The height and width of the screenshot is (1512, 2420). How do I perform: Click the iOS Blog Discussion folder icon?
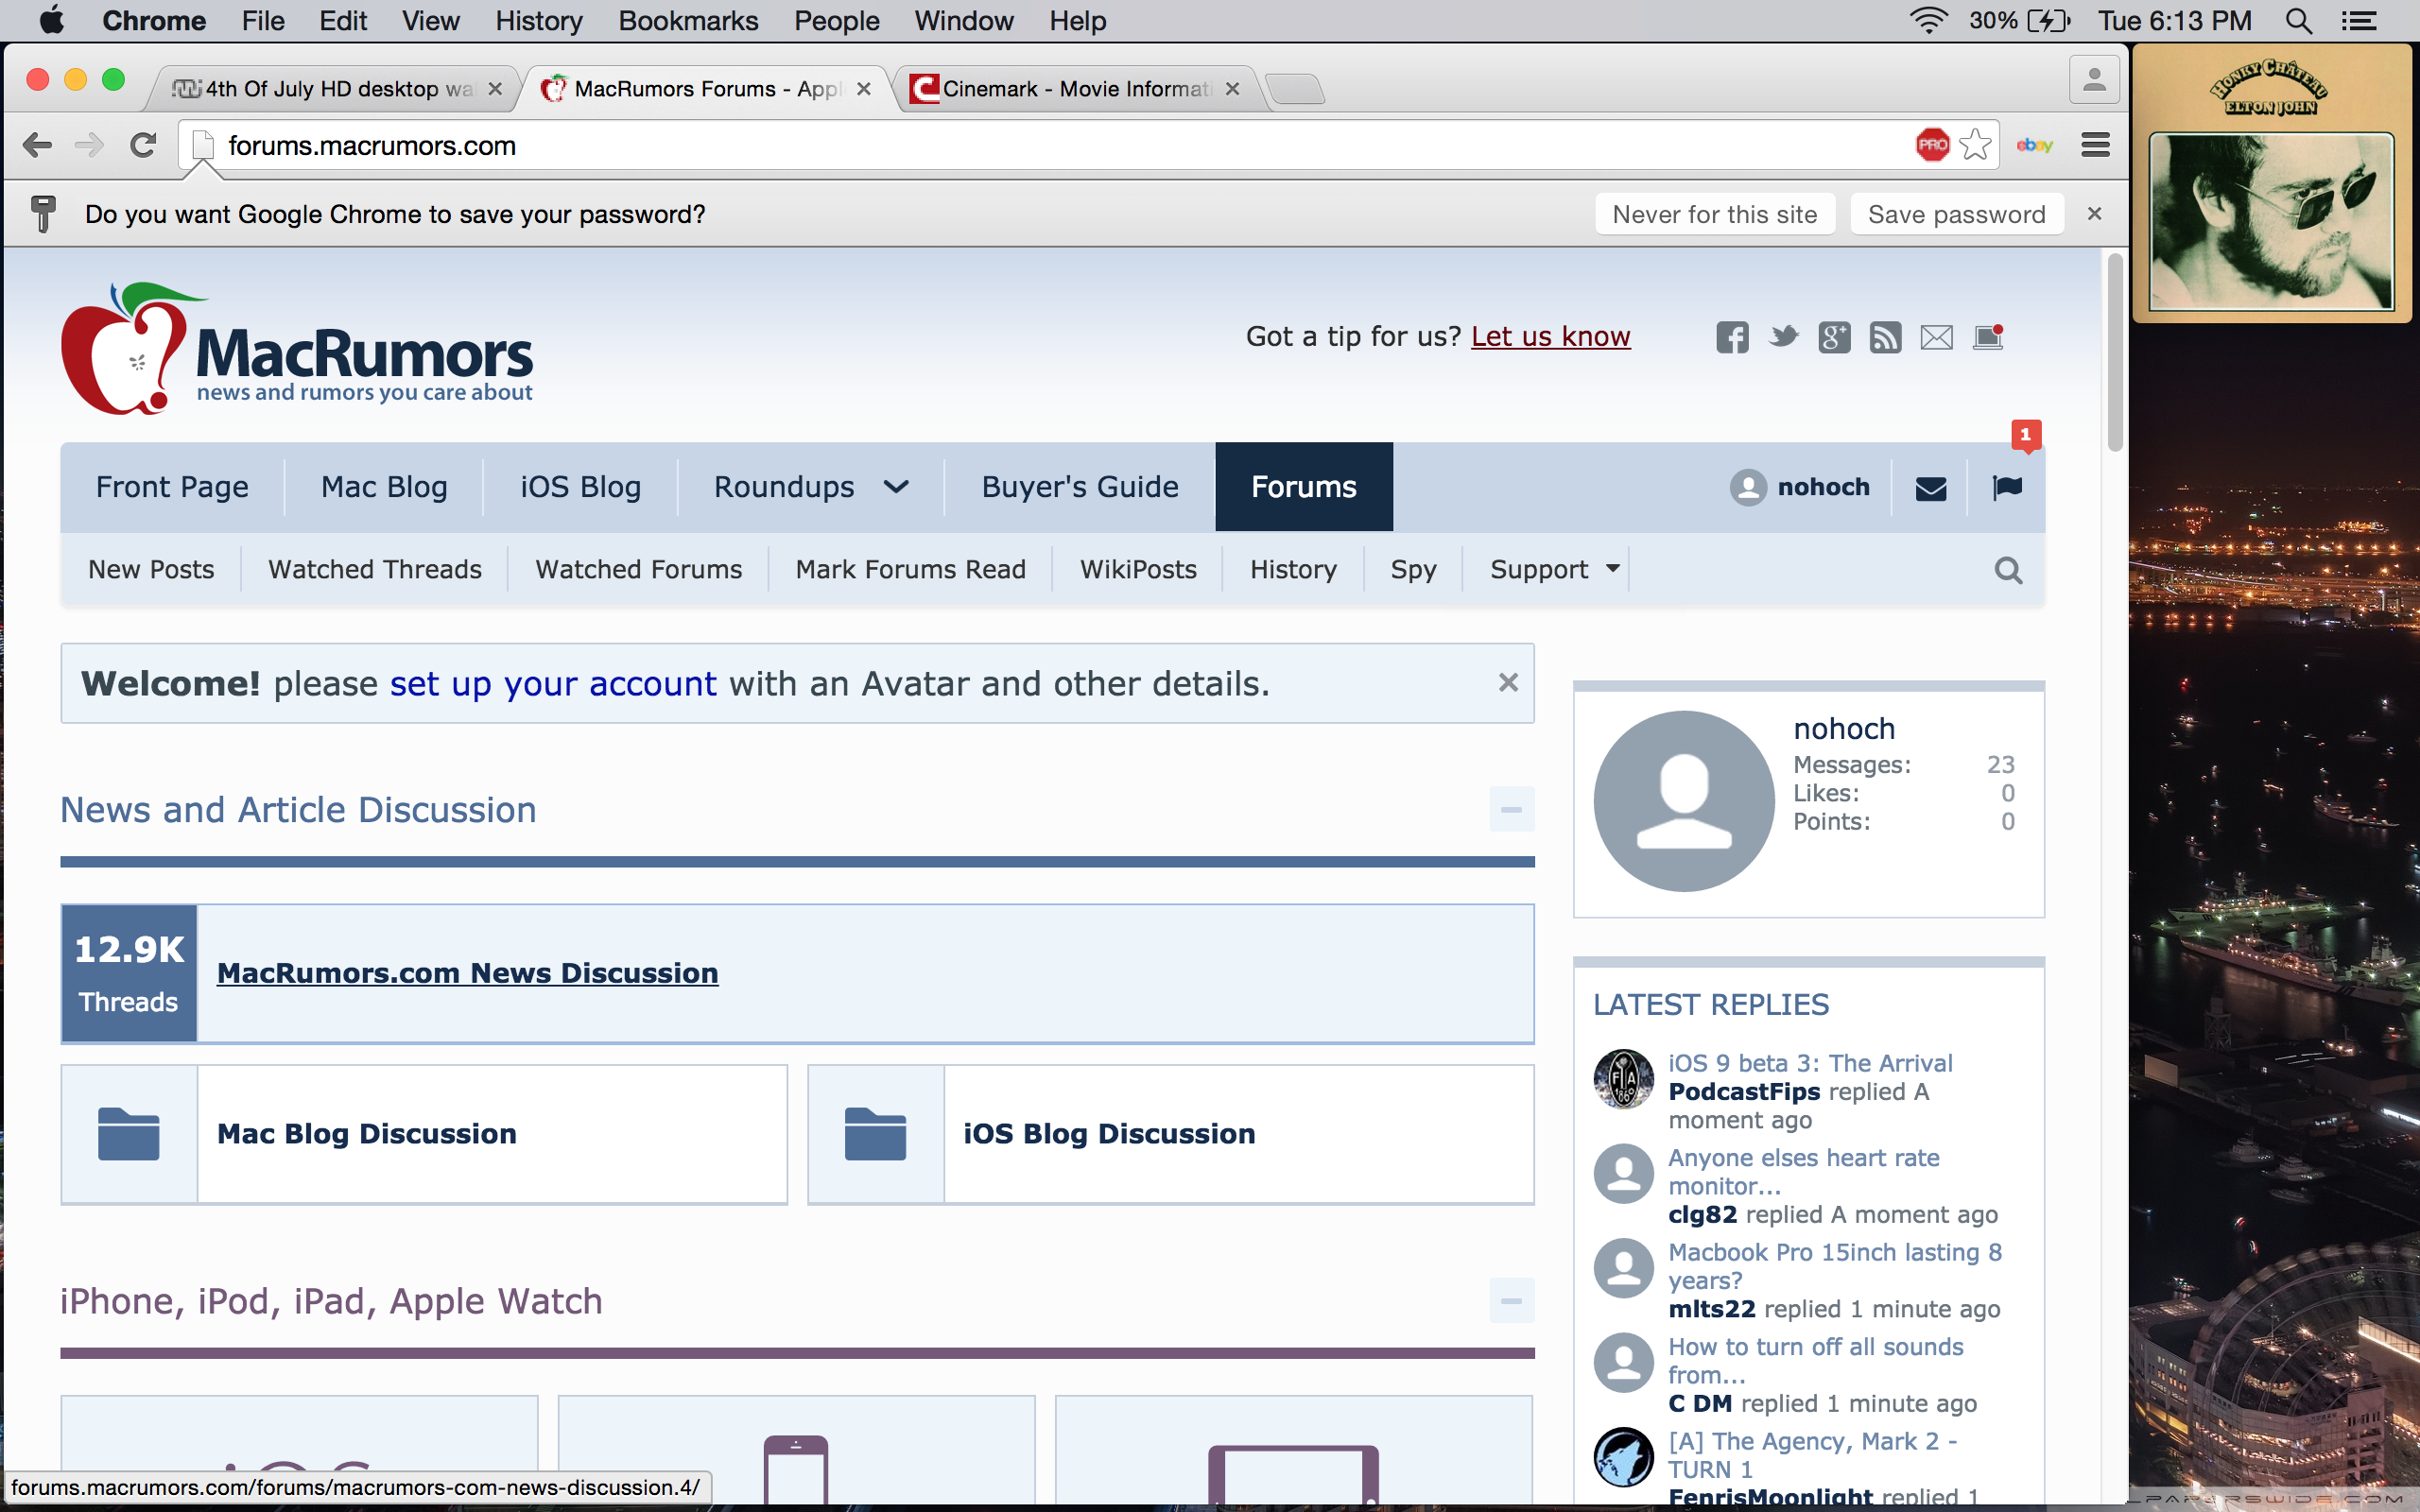point(875,1134)
